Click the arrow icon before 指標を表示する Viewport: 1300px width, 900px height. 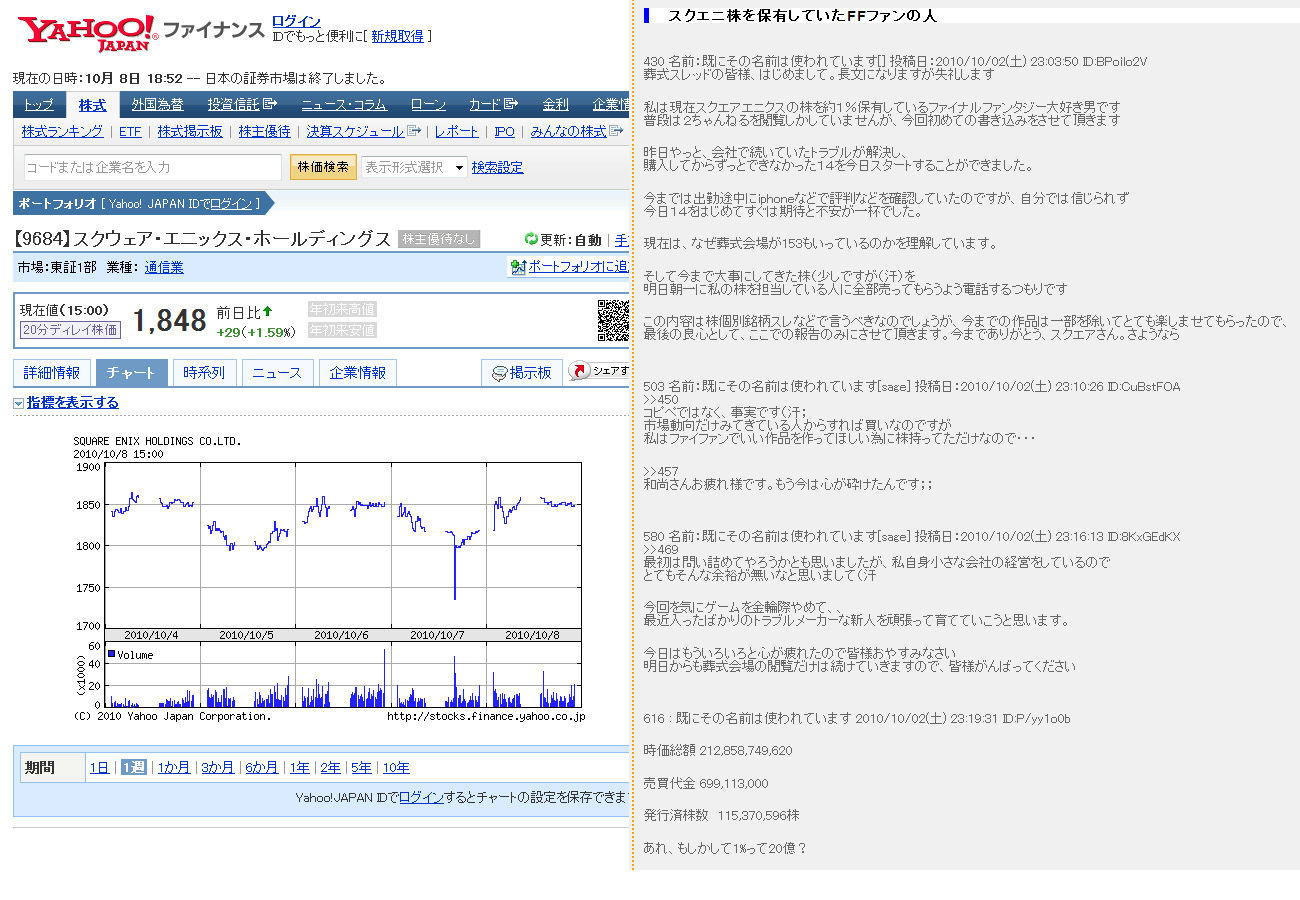(x=19, y=403)
